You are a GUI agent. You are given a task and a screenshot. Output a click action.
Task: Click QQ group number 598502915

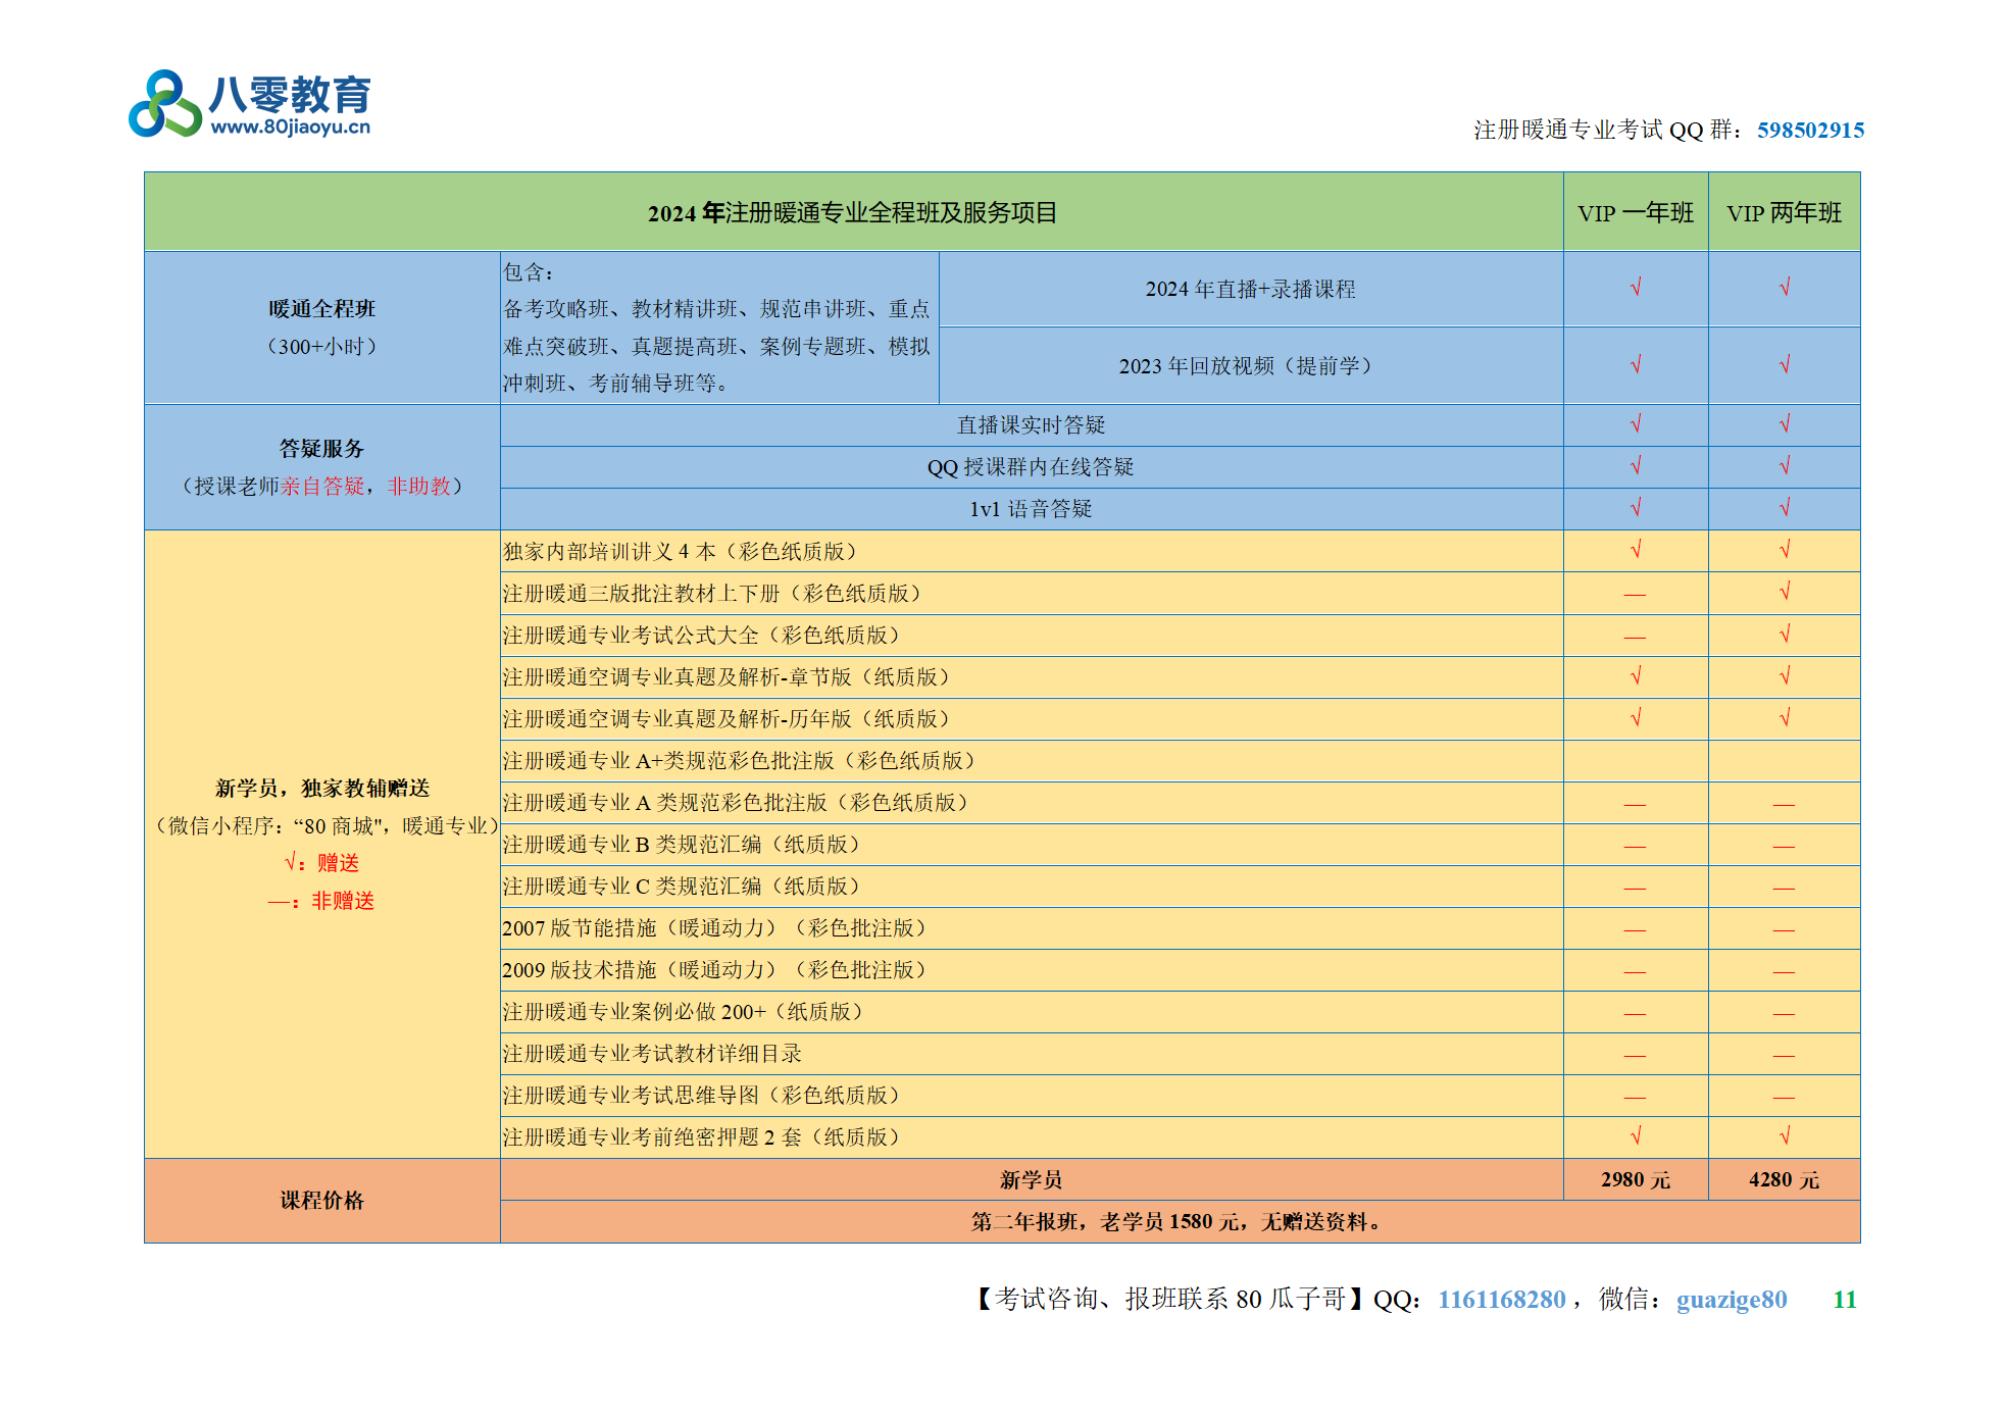pos(1810,130)
